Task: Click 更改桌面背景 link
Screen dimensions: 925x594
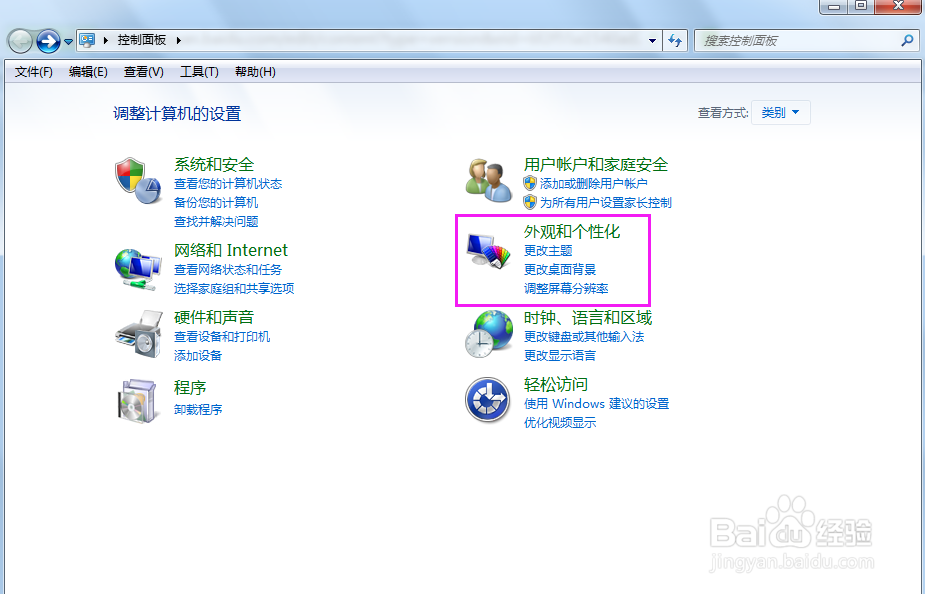Action: 560,270
